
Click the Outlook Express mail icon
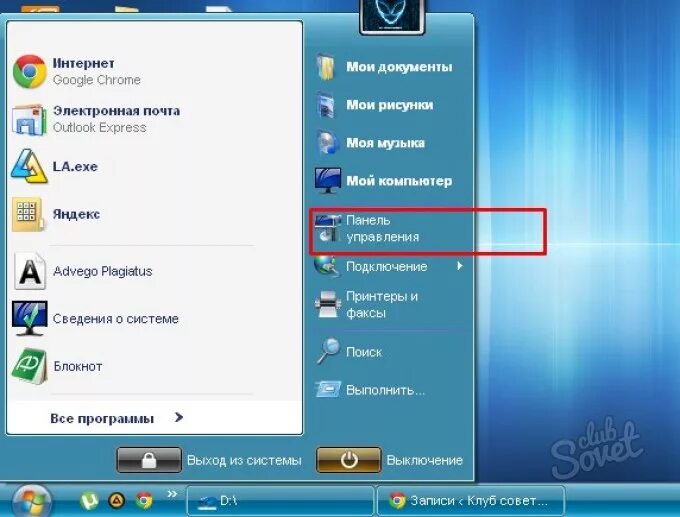click(x=29, y=119)
